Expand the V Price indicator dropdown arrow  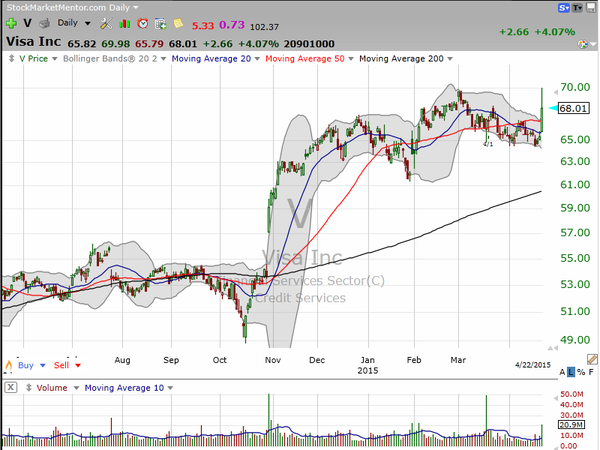(54, 59)
